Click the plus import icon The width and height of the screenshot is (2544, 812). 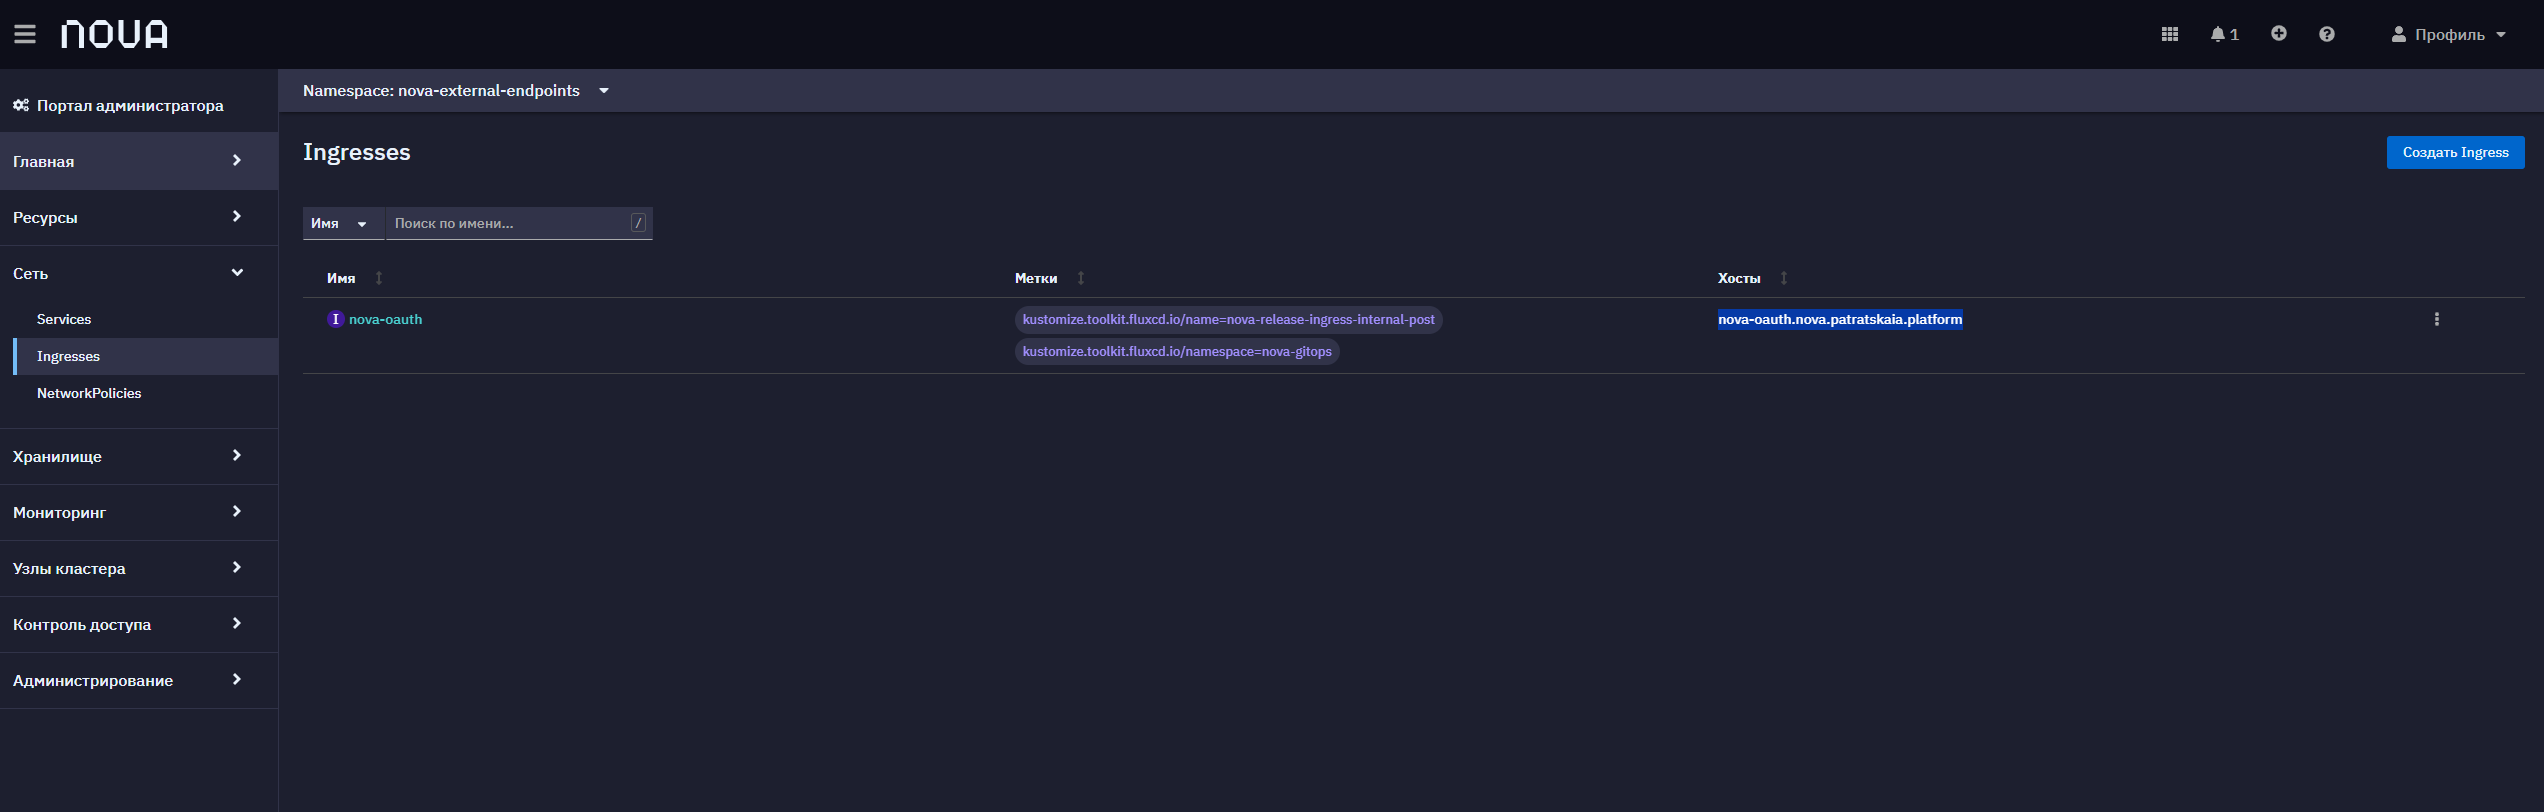point(2278,34)
